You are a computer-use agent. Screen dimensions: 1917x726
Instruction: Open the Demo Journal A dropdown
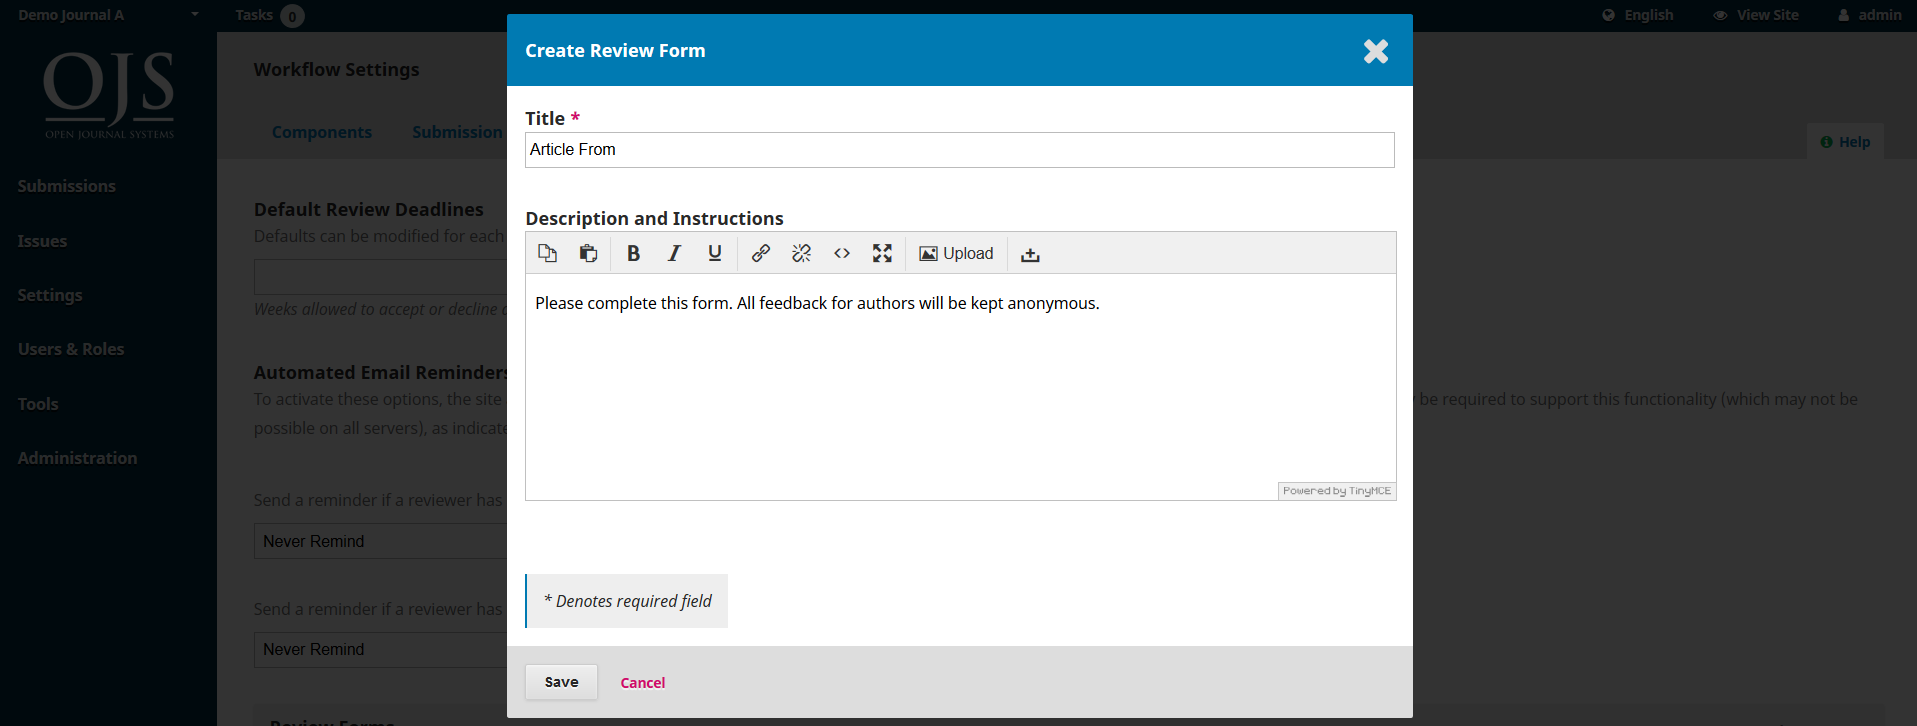click(x=108, y=15)
